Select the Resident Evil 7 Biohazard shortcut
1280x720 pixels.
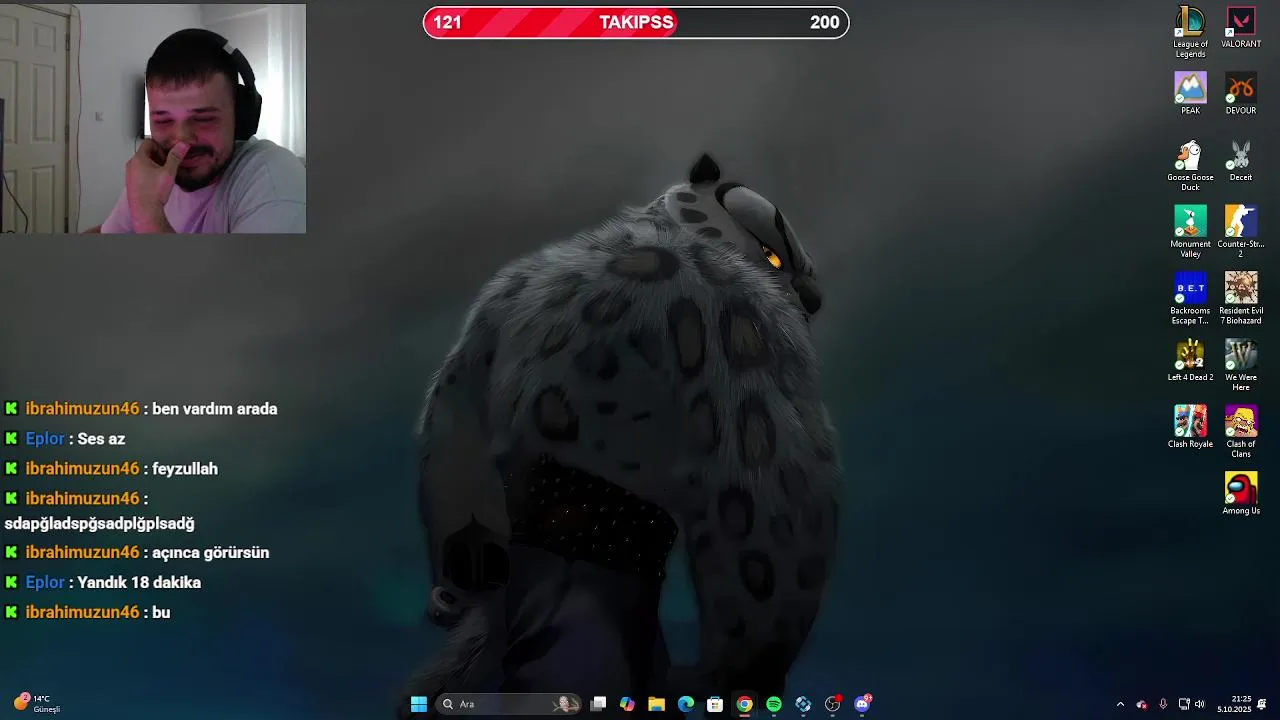coord(1241,299)
